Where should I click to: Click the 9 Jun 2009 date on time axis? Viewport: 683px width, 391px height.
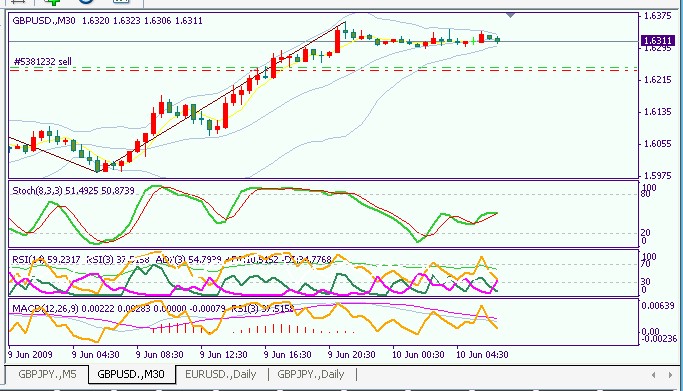tap(30, 354)
